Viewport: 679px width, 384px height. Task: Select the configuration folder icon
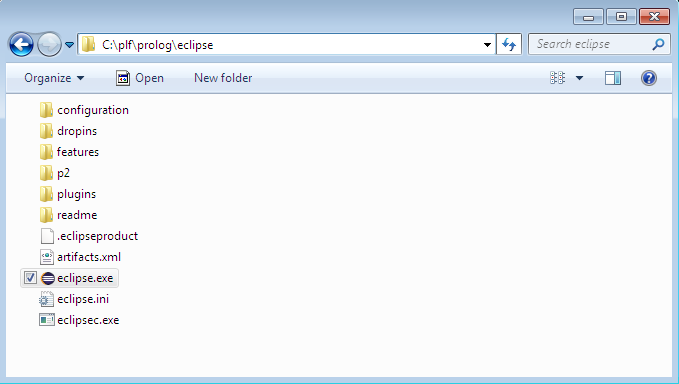pyautogui.click(x=46, y=110)
